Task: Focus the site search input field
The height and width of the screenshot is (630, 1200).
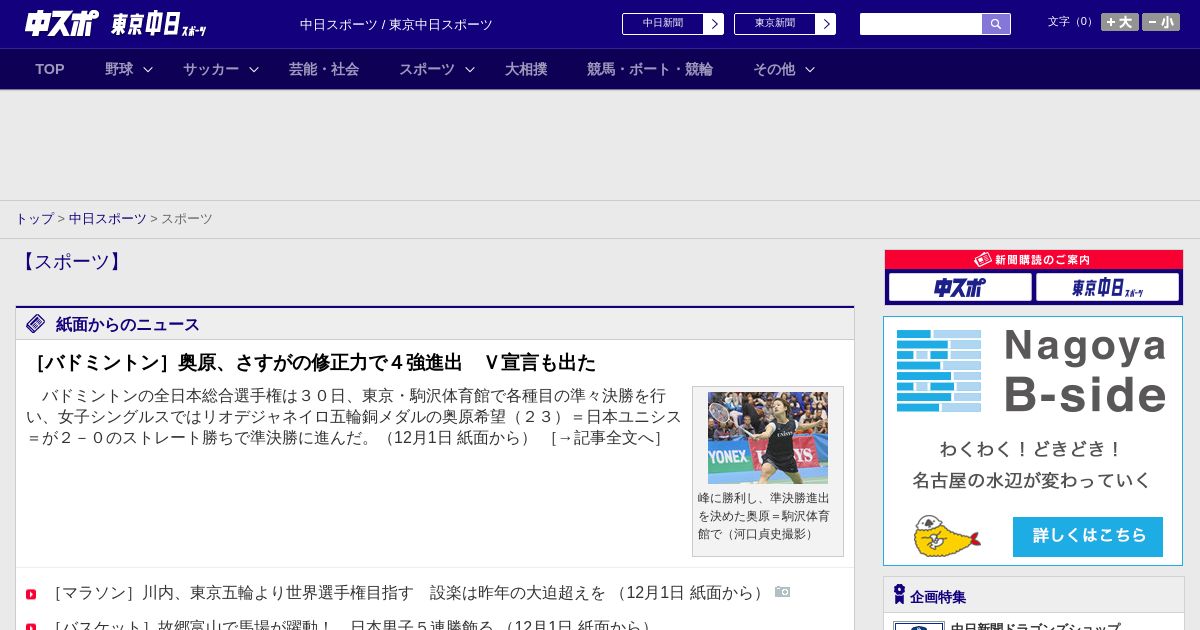Action: (921, 24)
